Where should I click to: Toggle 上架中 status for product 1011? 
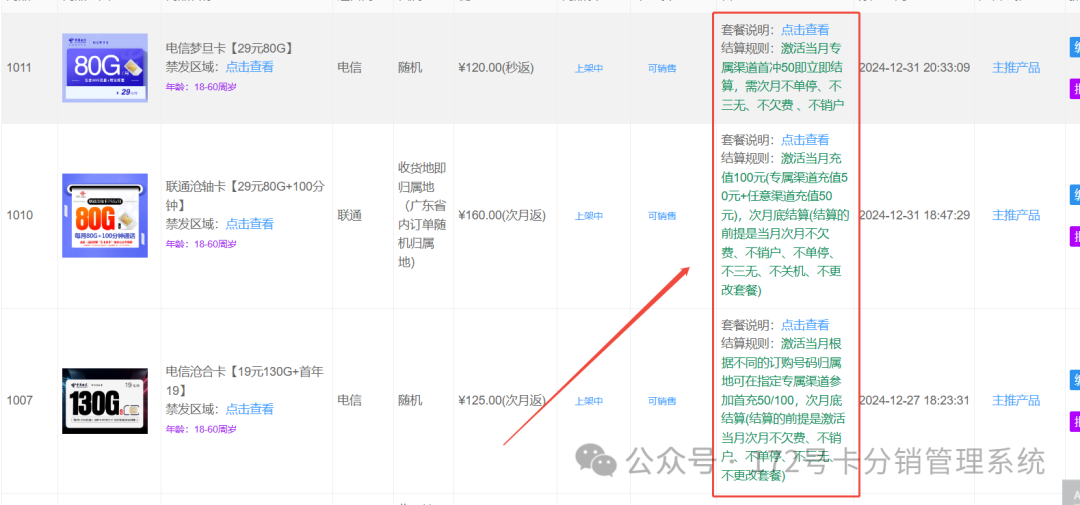[589, 68]
